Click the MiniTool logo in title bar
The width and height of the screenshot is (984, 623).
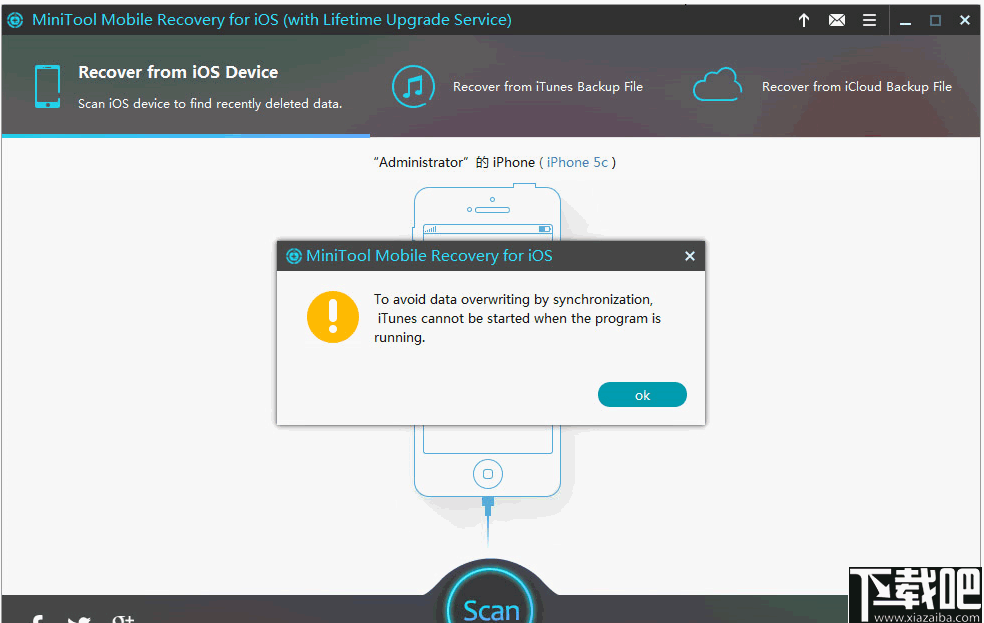14,19
